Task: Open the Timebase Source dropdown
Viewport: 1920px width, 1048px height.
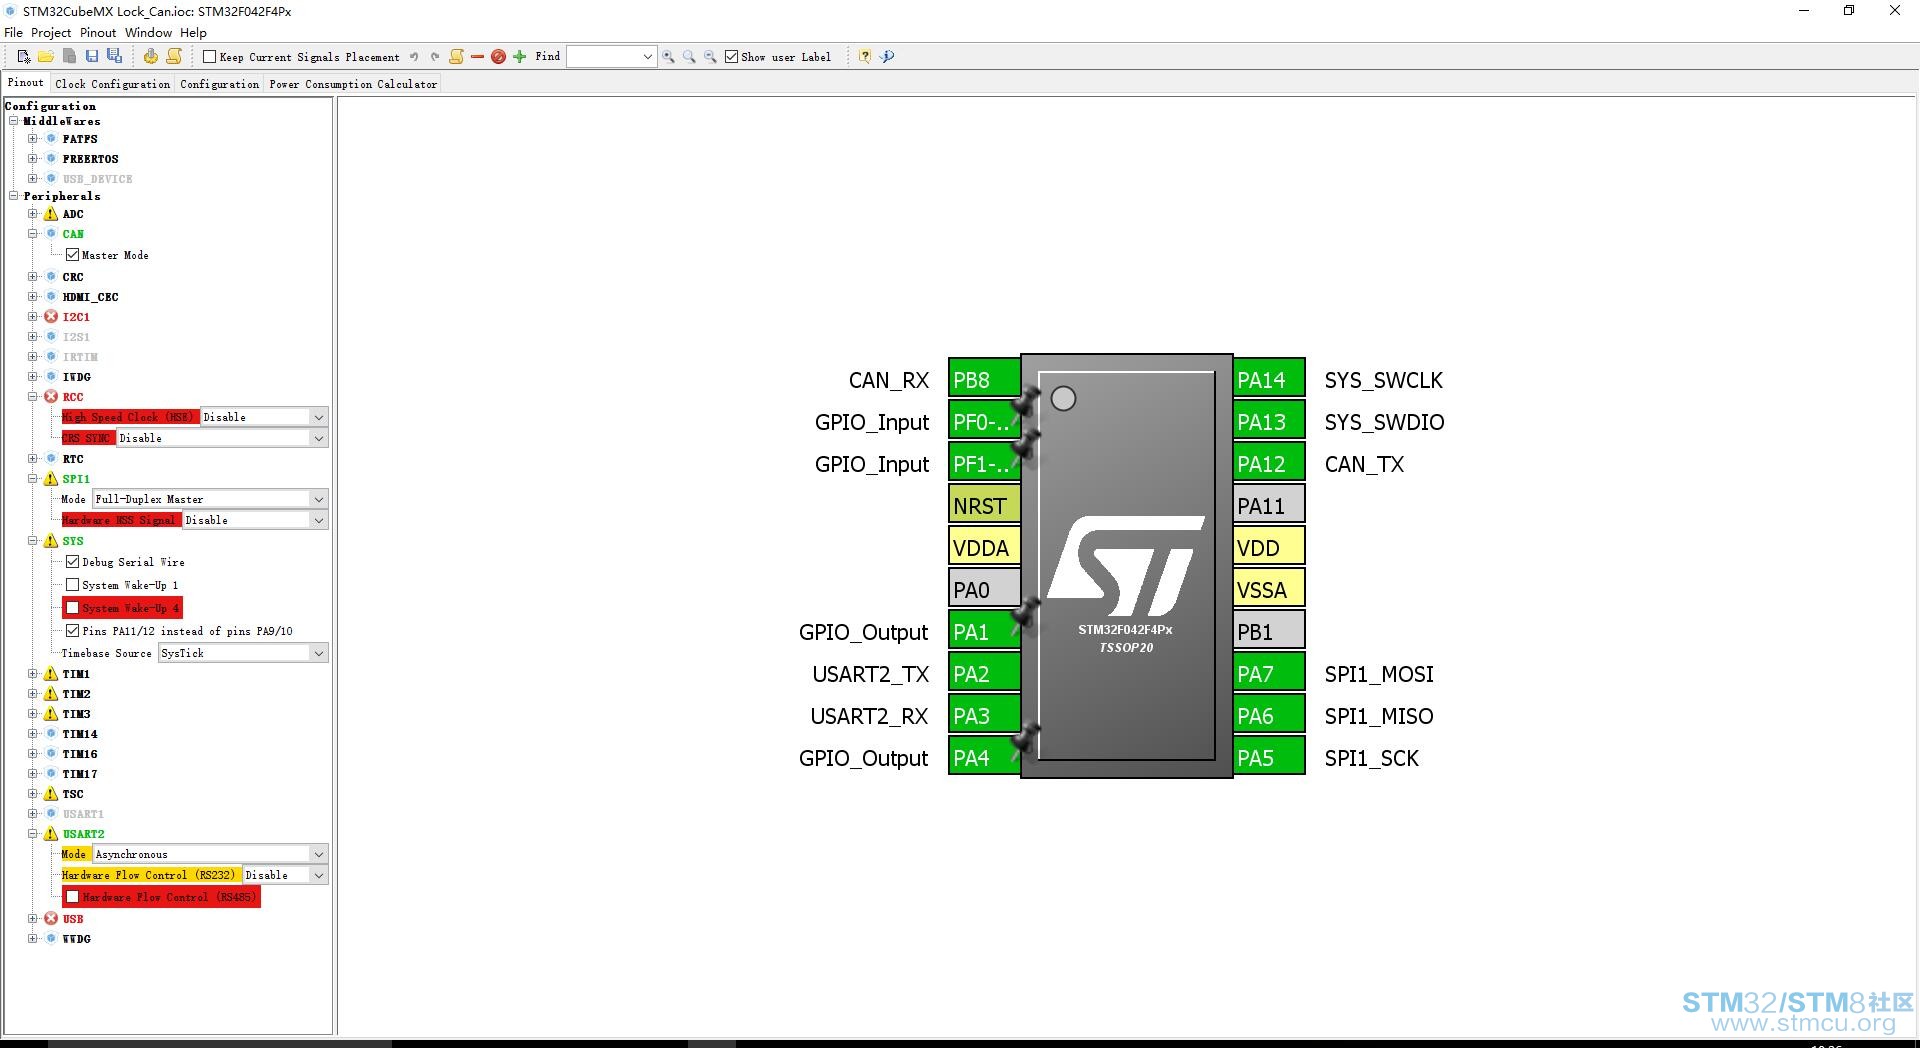Action: click(x=243, y=653)
